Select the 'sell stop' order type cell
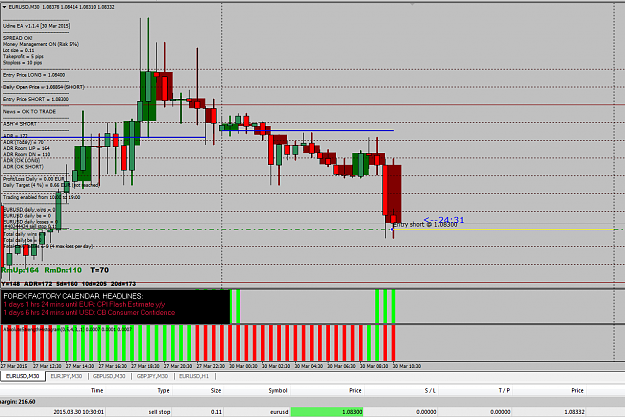625x420 pixels. pyautogui.click(x=159, y=412)
